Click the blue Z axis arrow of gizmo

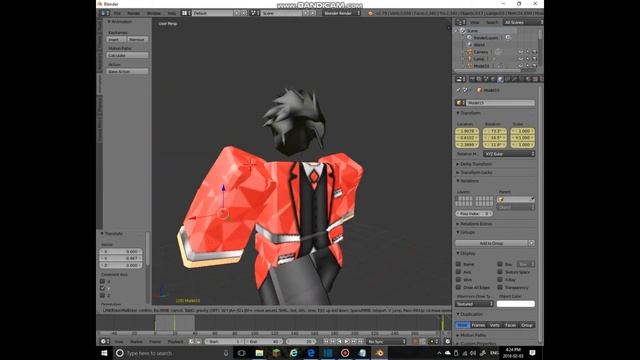pyautogui.click(x=223, y=188)
